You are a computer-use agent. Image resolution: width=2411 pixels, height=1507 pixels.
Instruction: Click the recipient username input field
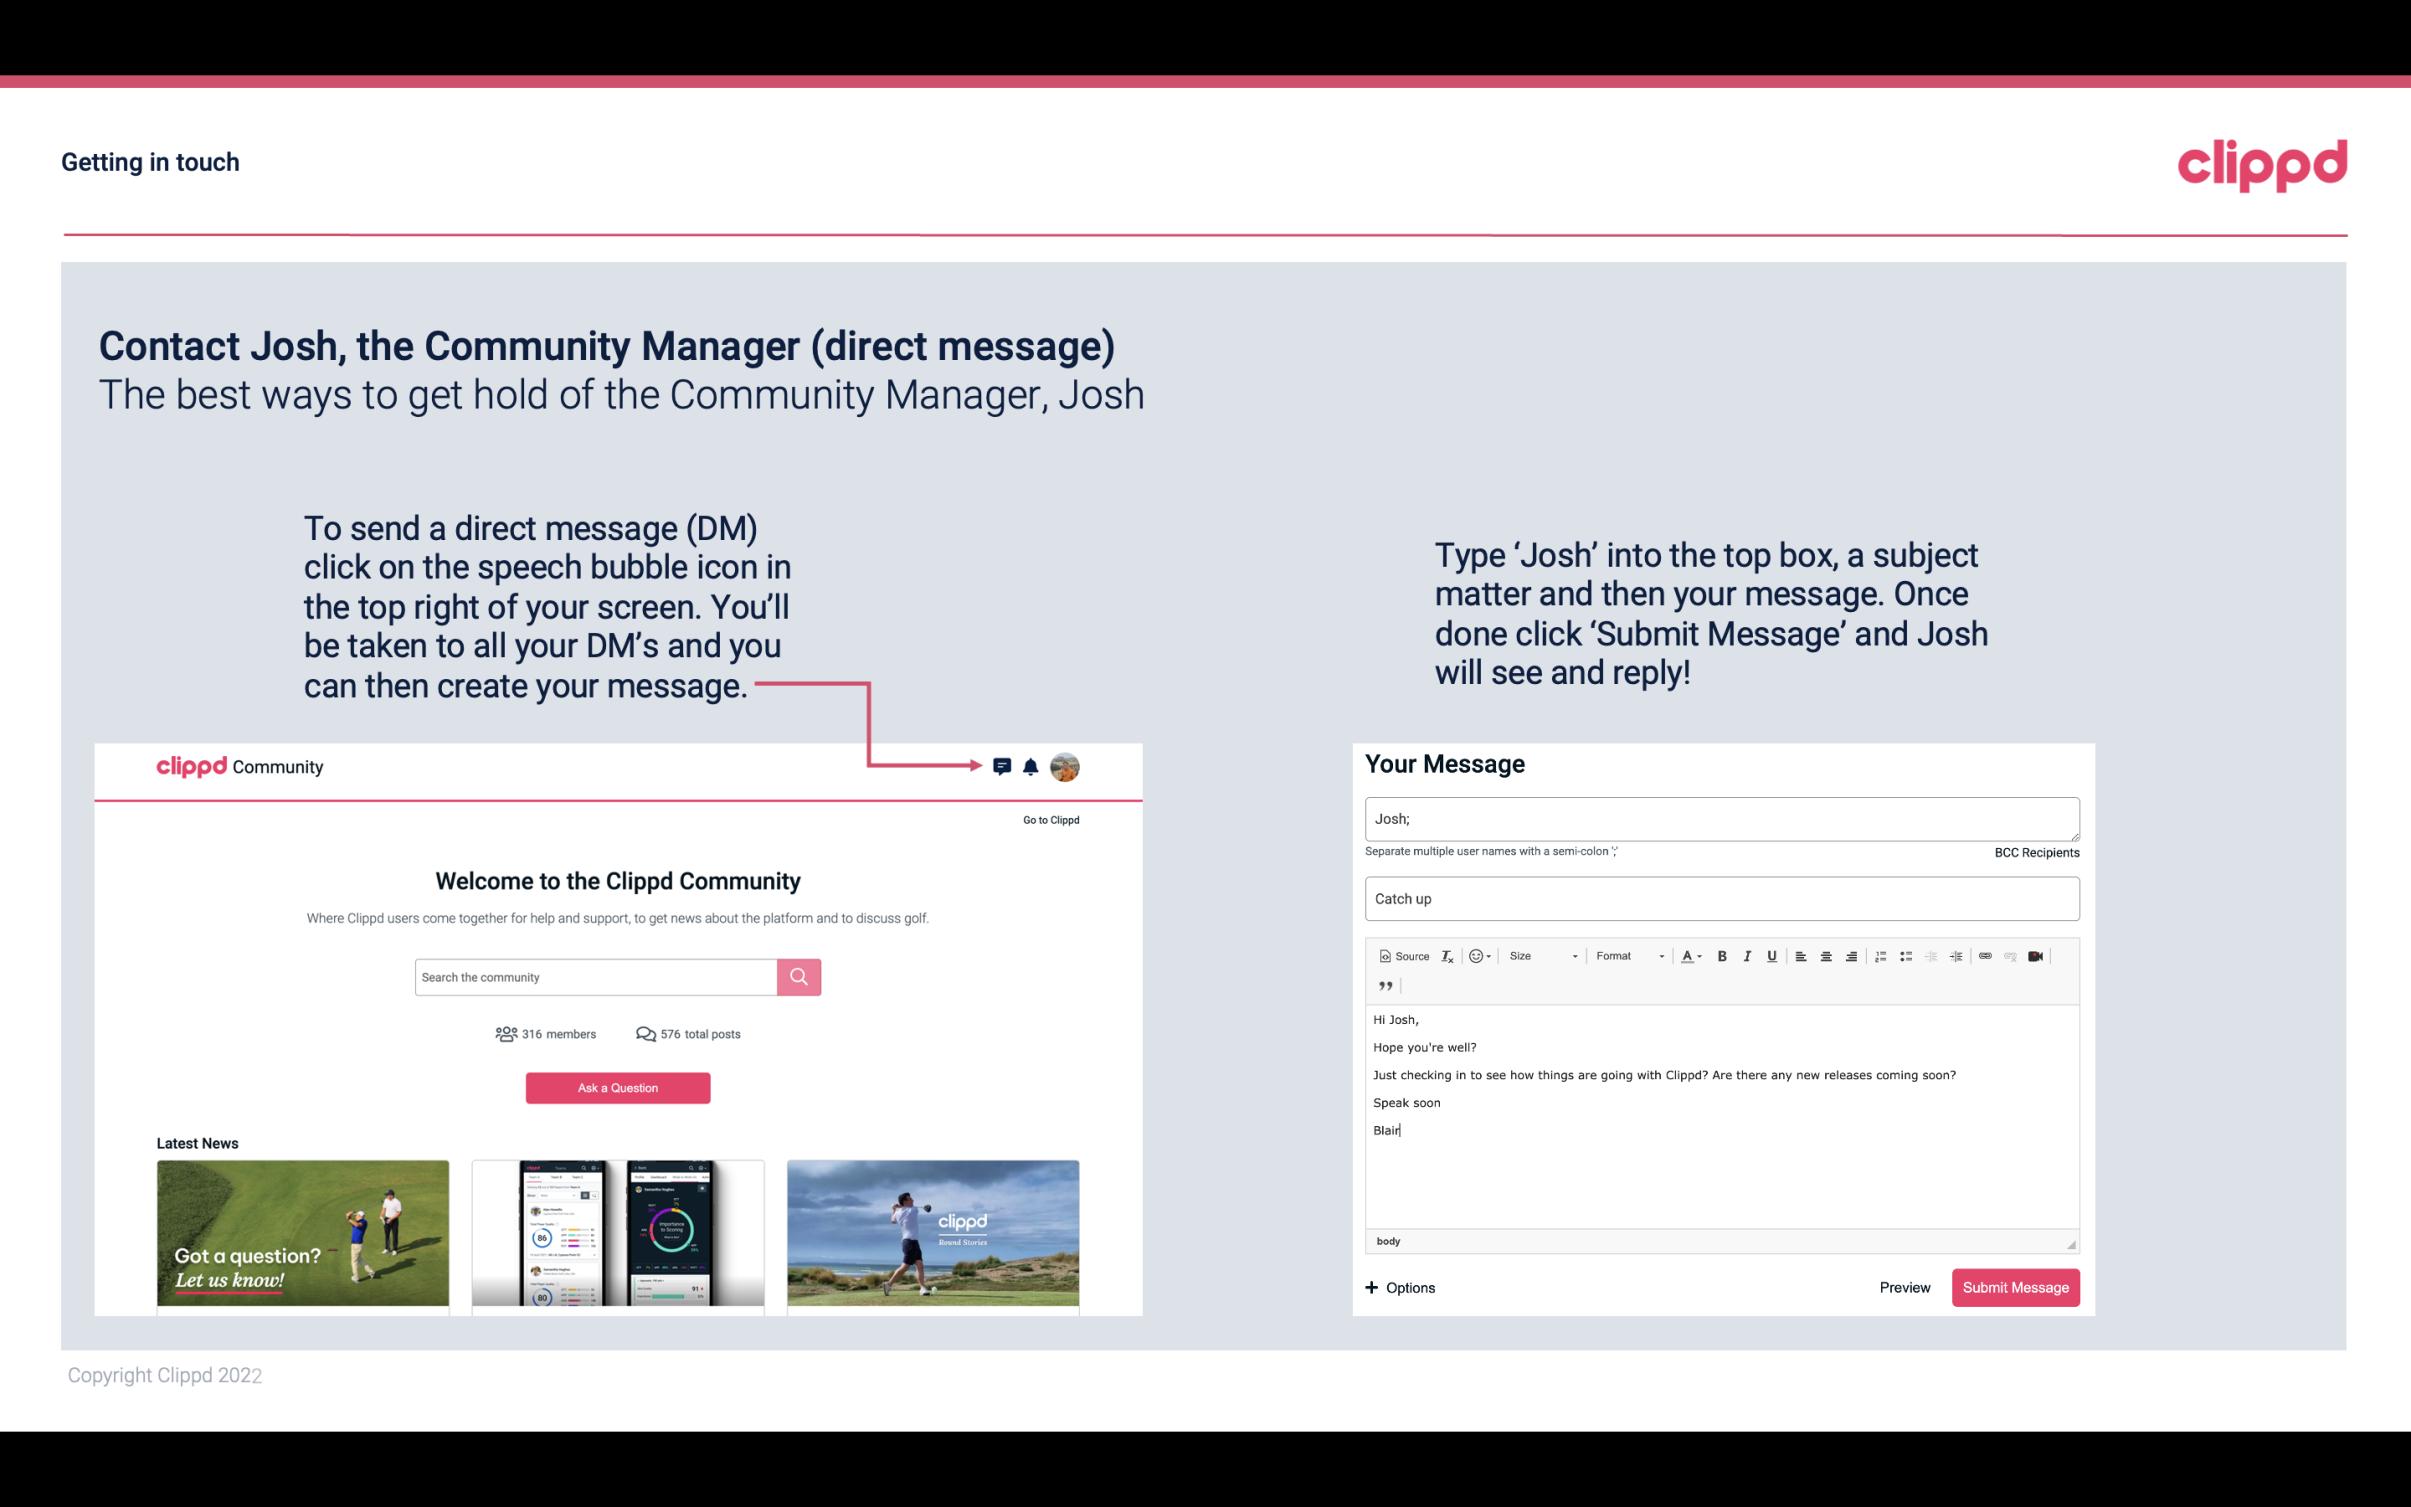[x=1720, y=816]
